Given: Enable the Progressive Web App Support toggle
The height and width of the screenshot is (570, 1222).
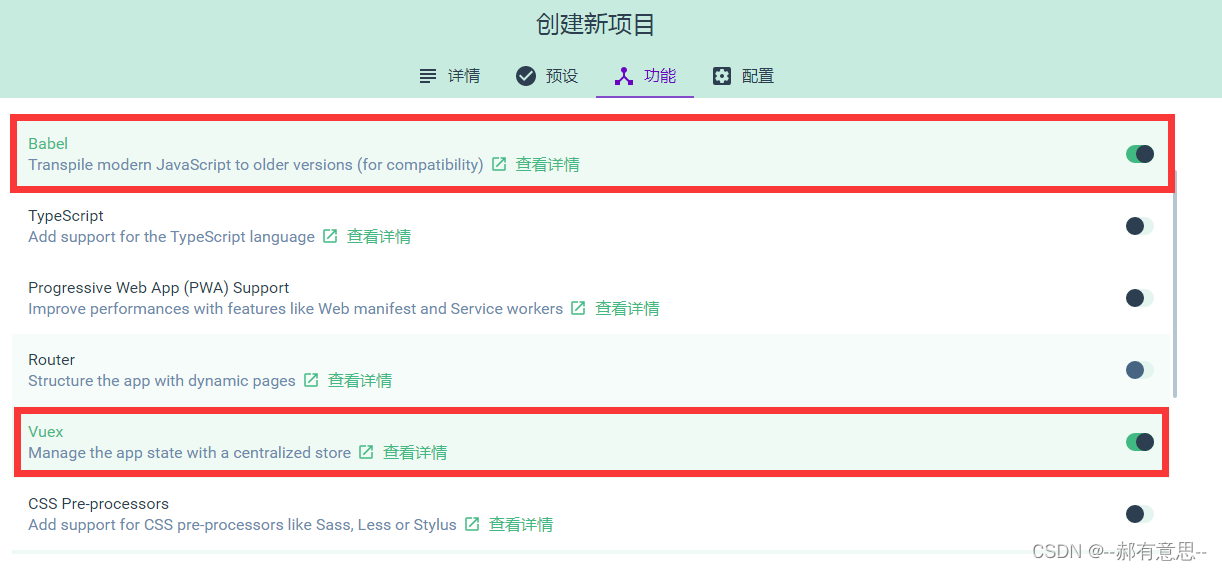Looking at the screenshot, I should point(1140,298).
